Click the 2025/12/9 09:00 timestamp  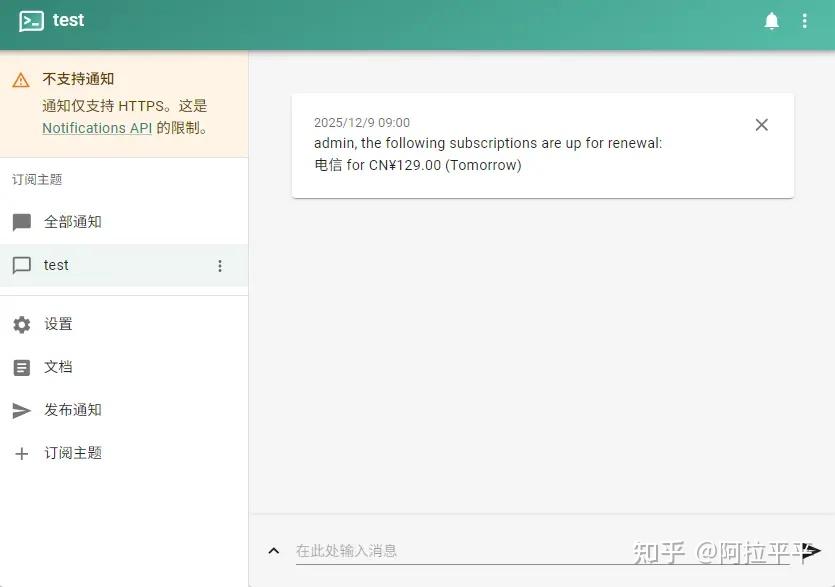362,123
